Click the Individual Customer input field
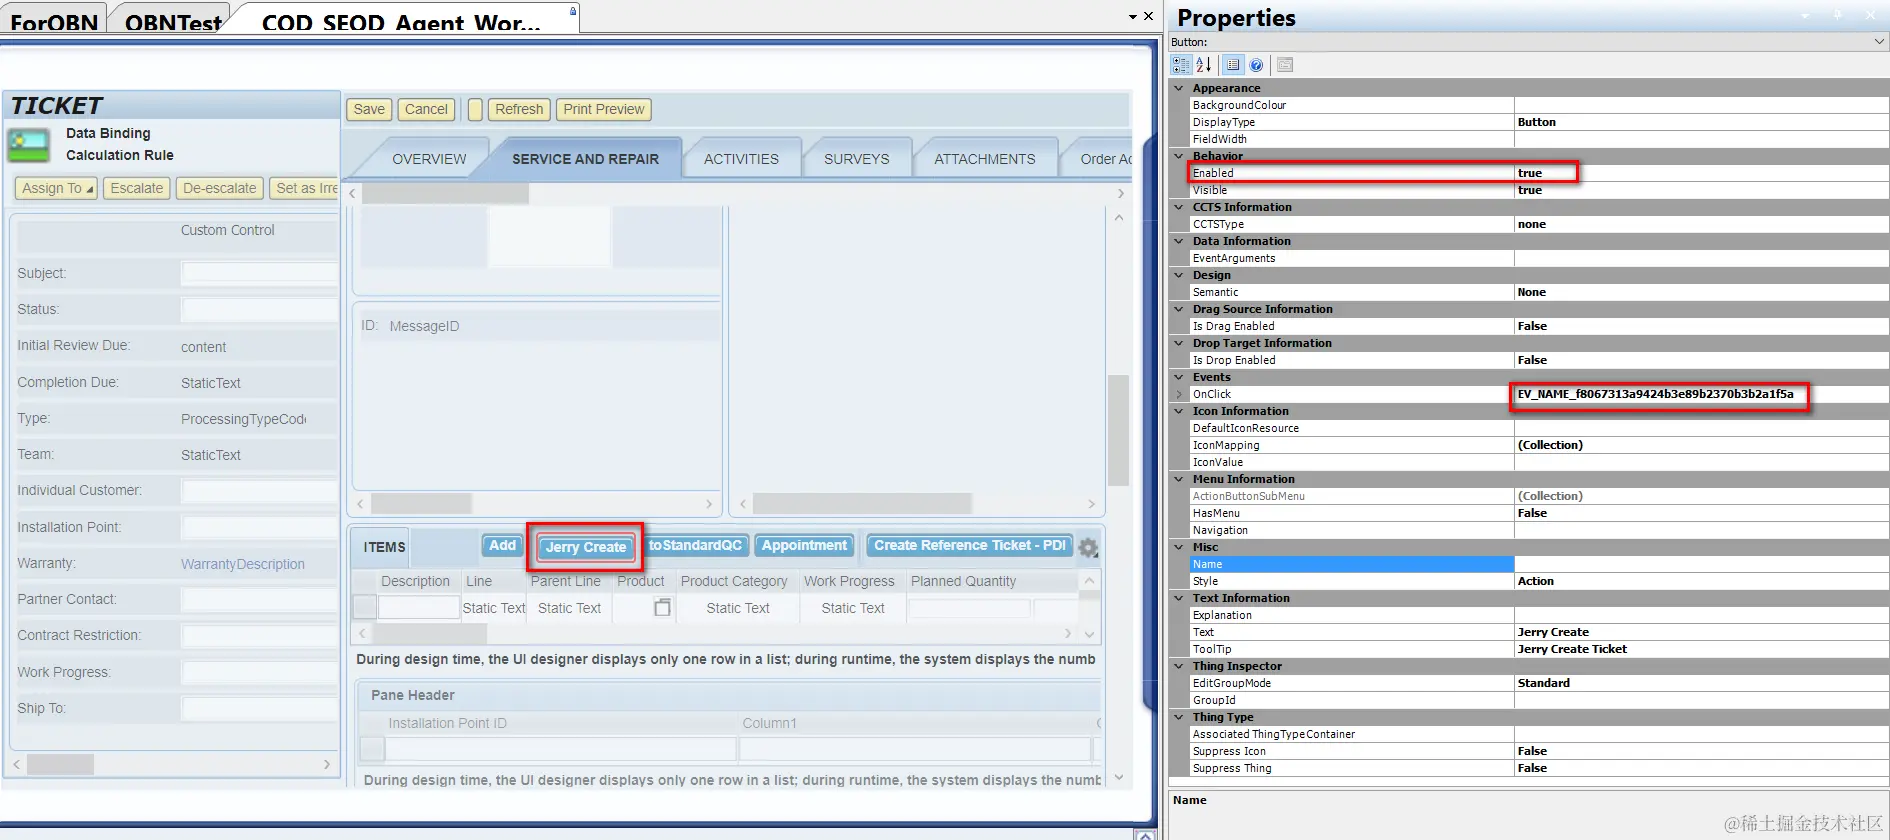This screenshot has width=1890, height=840. [x=259, y=490]
